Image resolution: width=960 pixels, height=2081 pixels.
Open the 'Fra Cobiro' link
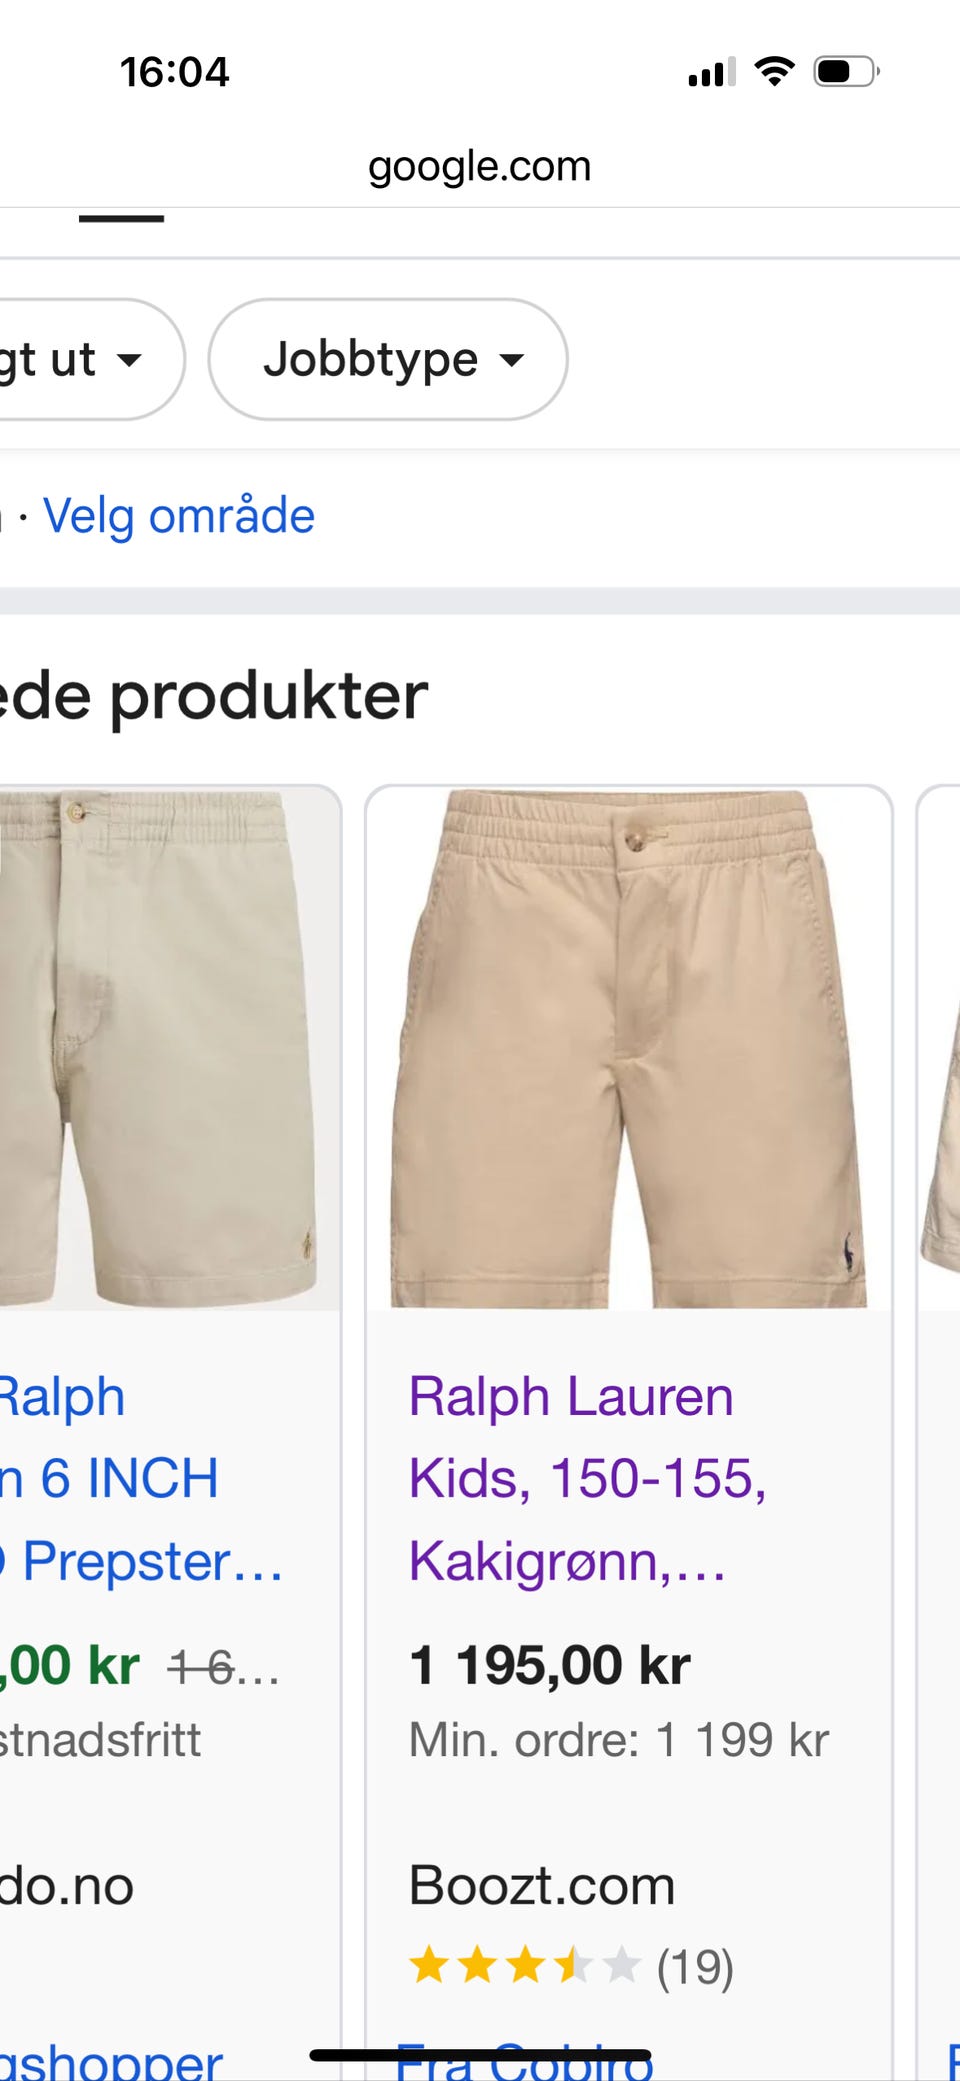coord(524,2062)
